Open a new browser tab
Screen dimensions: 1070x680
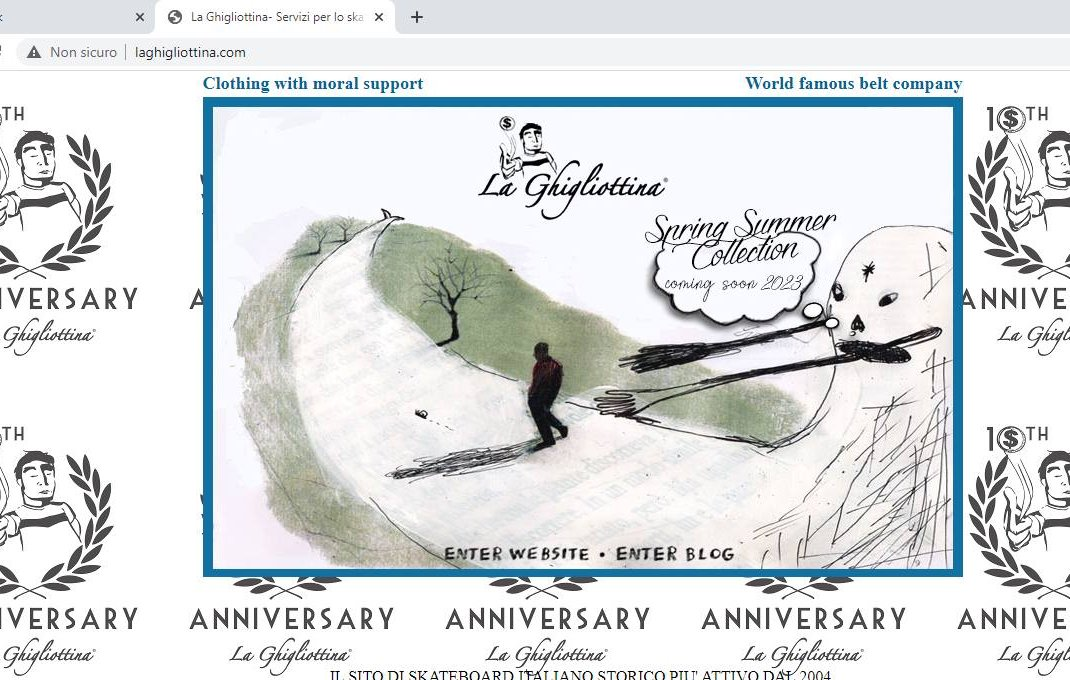(417, 17)
